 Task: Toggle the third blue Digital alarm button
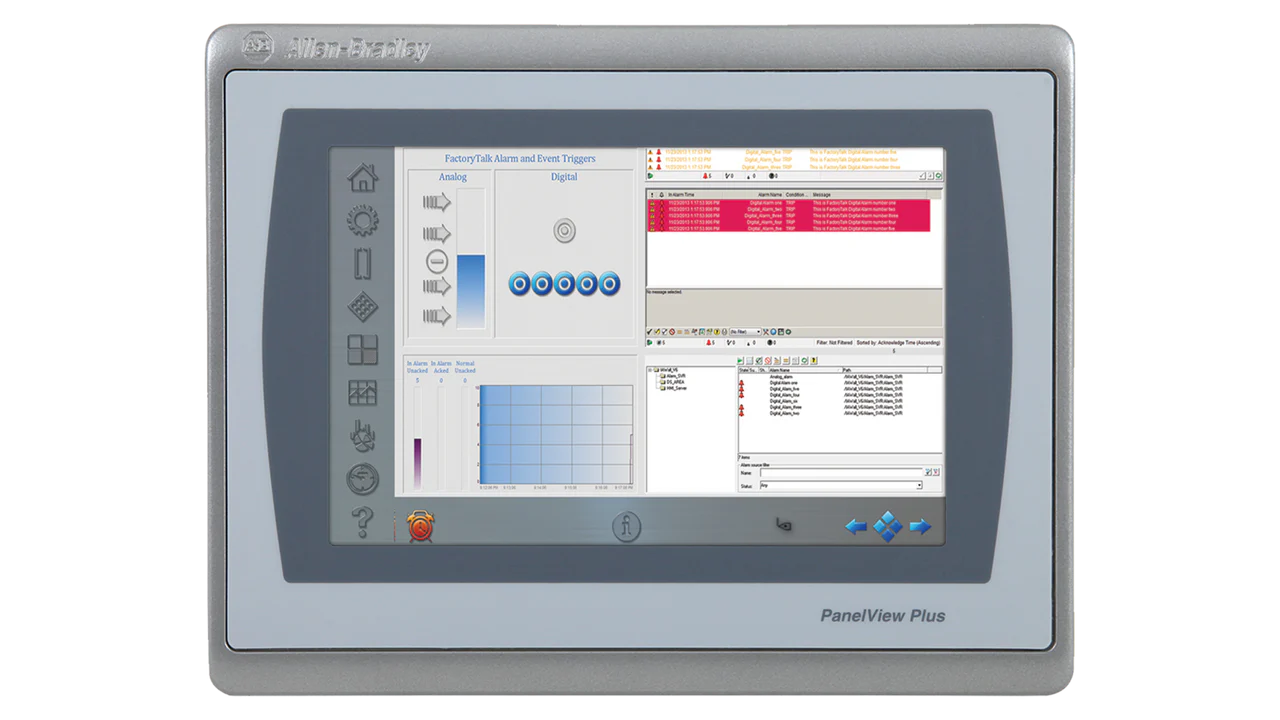tap(564, 284)
